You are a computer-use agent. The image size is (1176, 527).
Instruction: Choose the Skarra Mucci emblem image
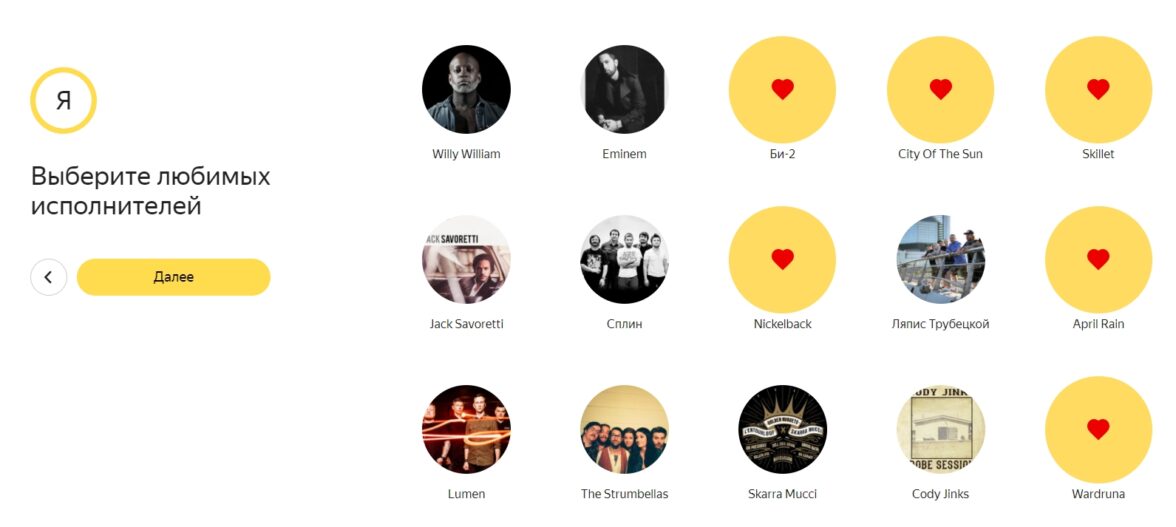coord(782,430)
